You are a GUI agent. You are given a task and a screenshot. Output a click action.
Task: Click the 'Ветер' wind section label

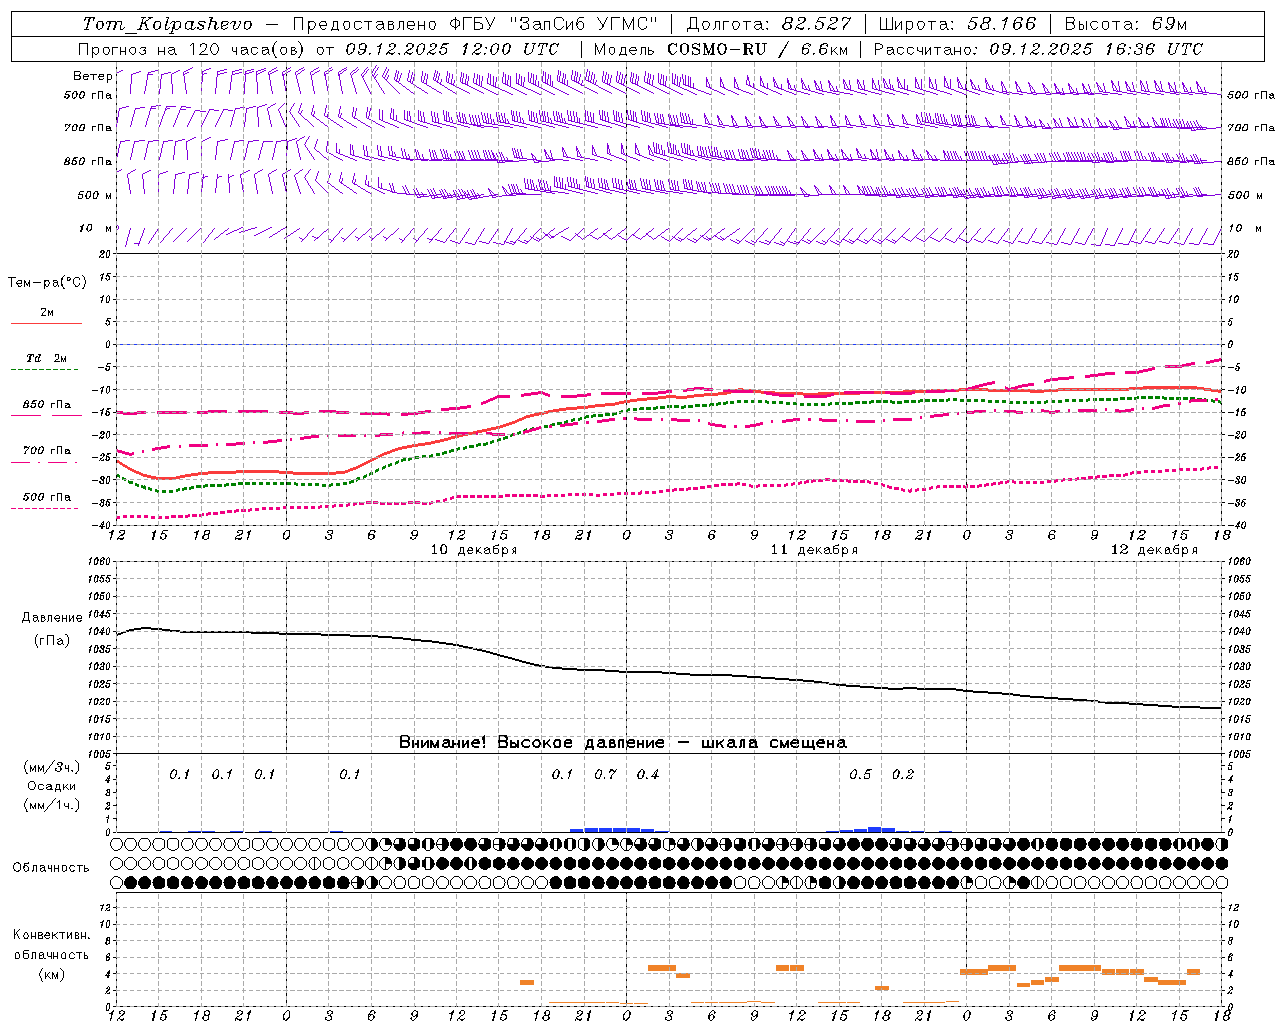tap(92, 76)
